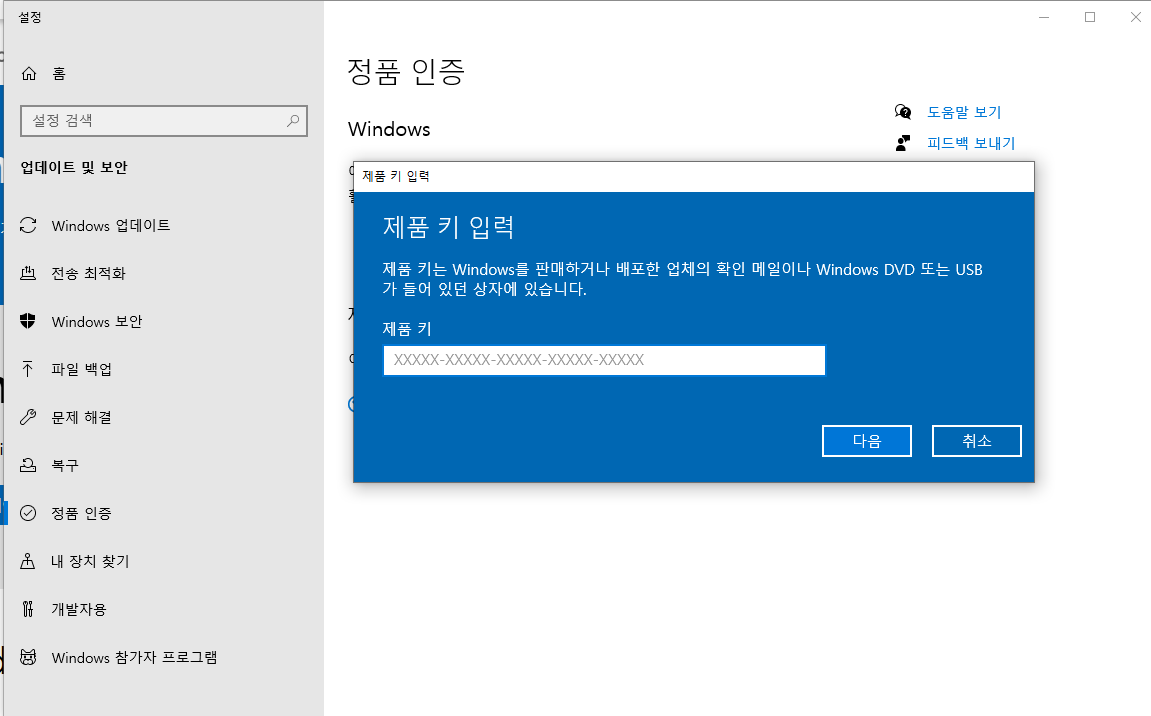Image resolution: width=1151 pixels, height=716 pixels.
Task: Click the 다음 button in dialog
Action: (867, 441)
